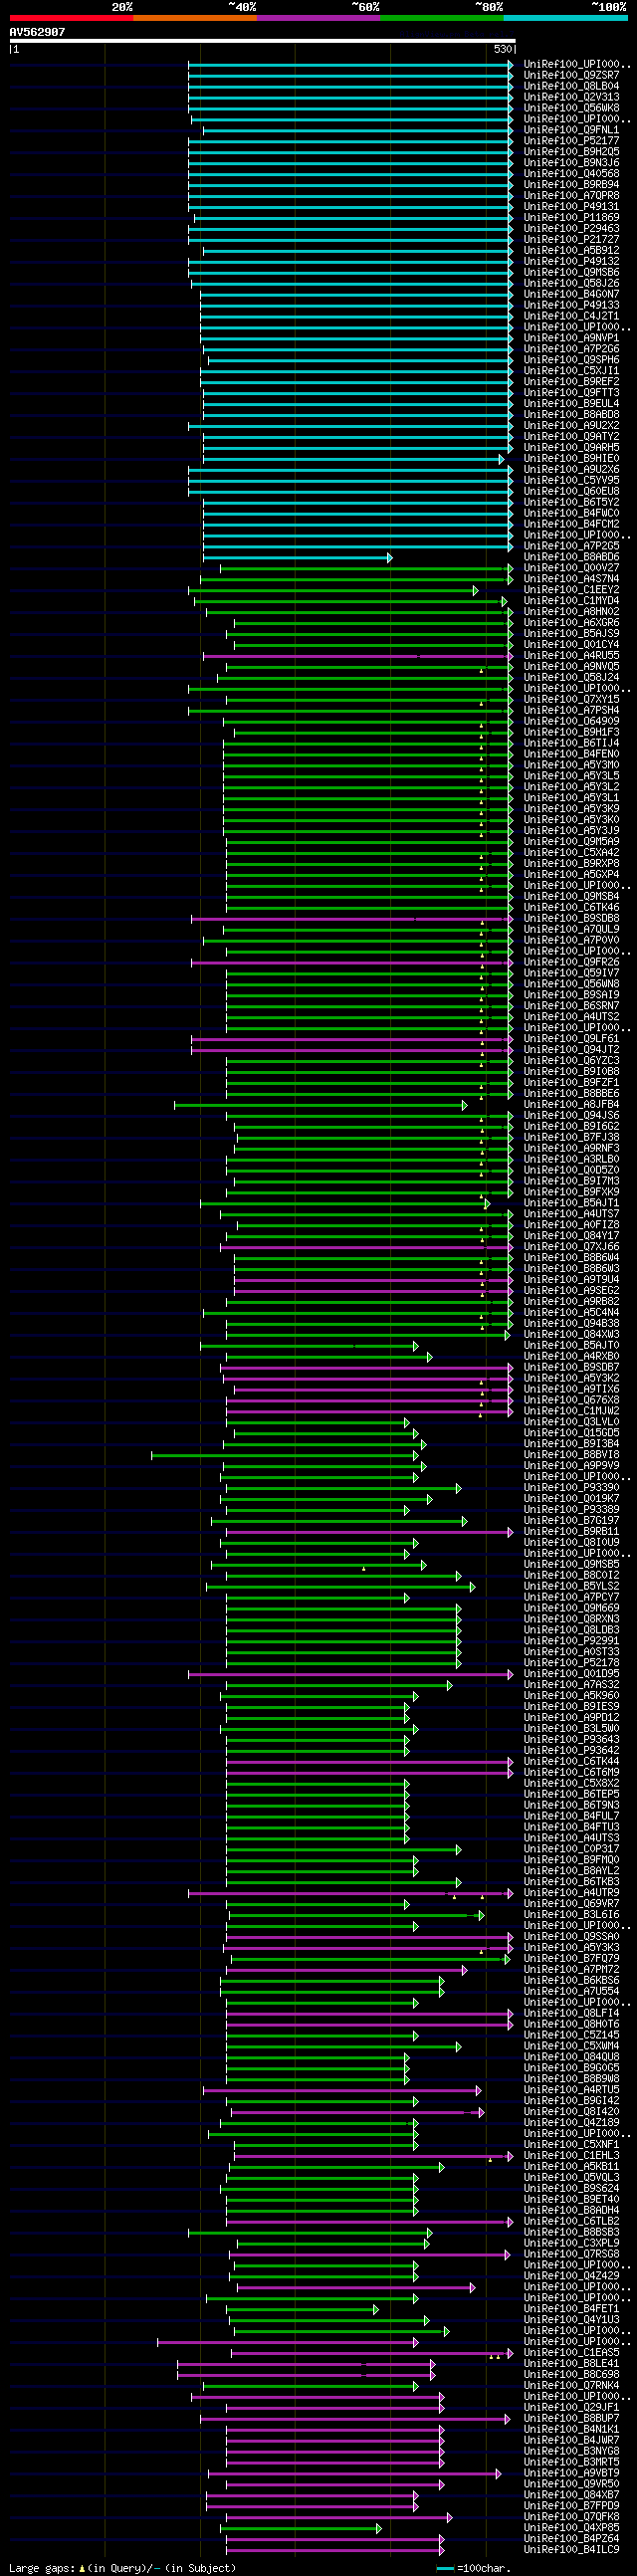Select label UniRef100_Q60EU8
Viewport: 637px width, 2576px height.
(571, 492)
